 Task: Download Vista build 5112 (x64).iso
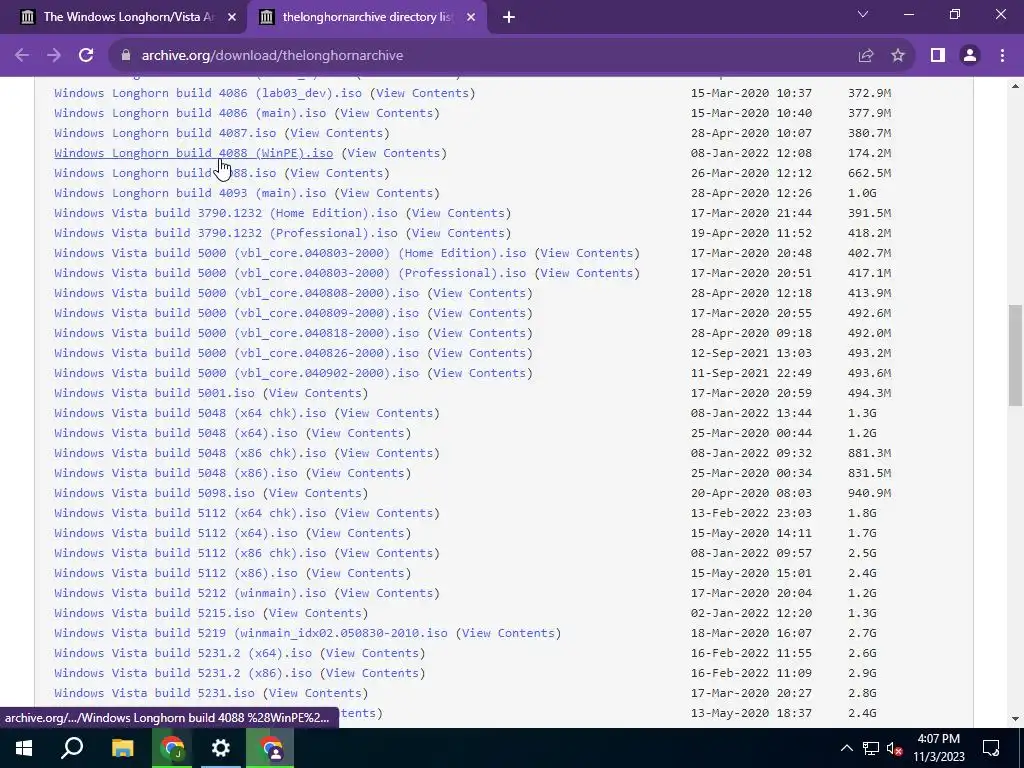(176, 533)
